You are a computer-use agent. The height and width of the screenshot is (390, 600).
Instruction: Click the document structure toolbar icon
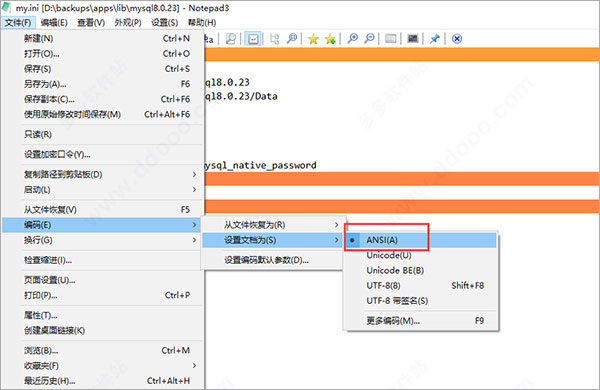(x=274, y=39)
